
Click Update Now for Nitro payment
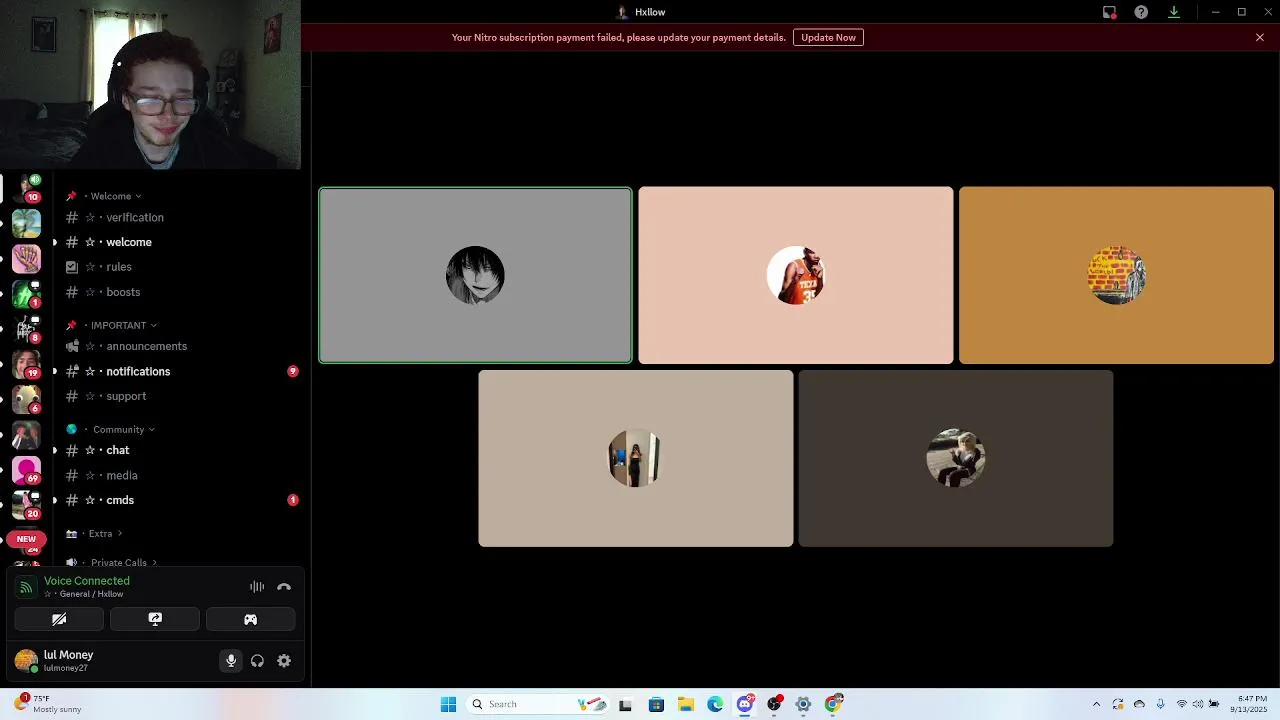828,37
